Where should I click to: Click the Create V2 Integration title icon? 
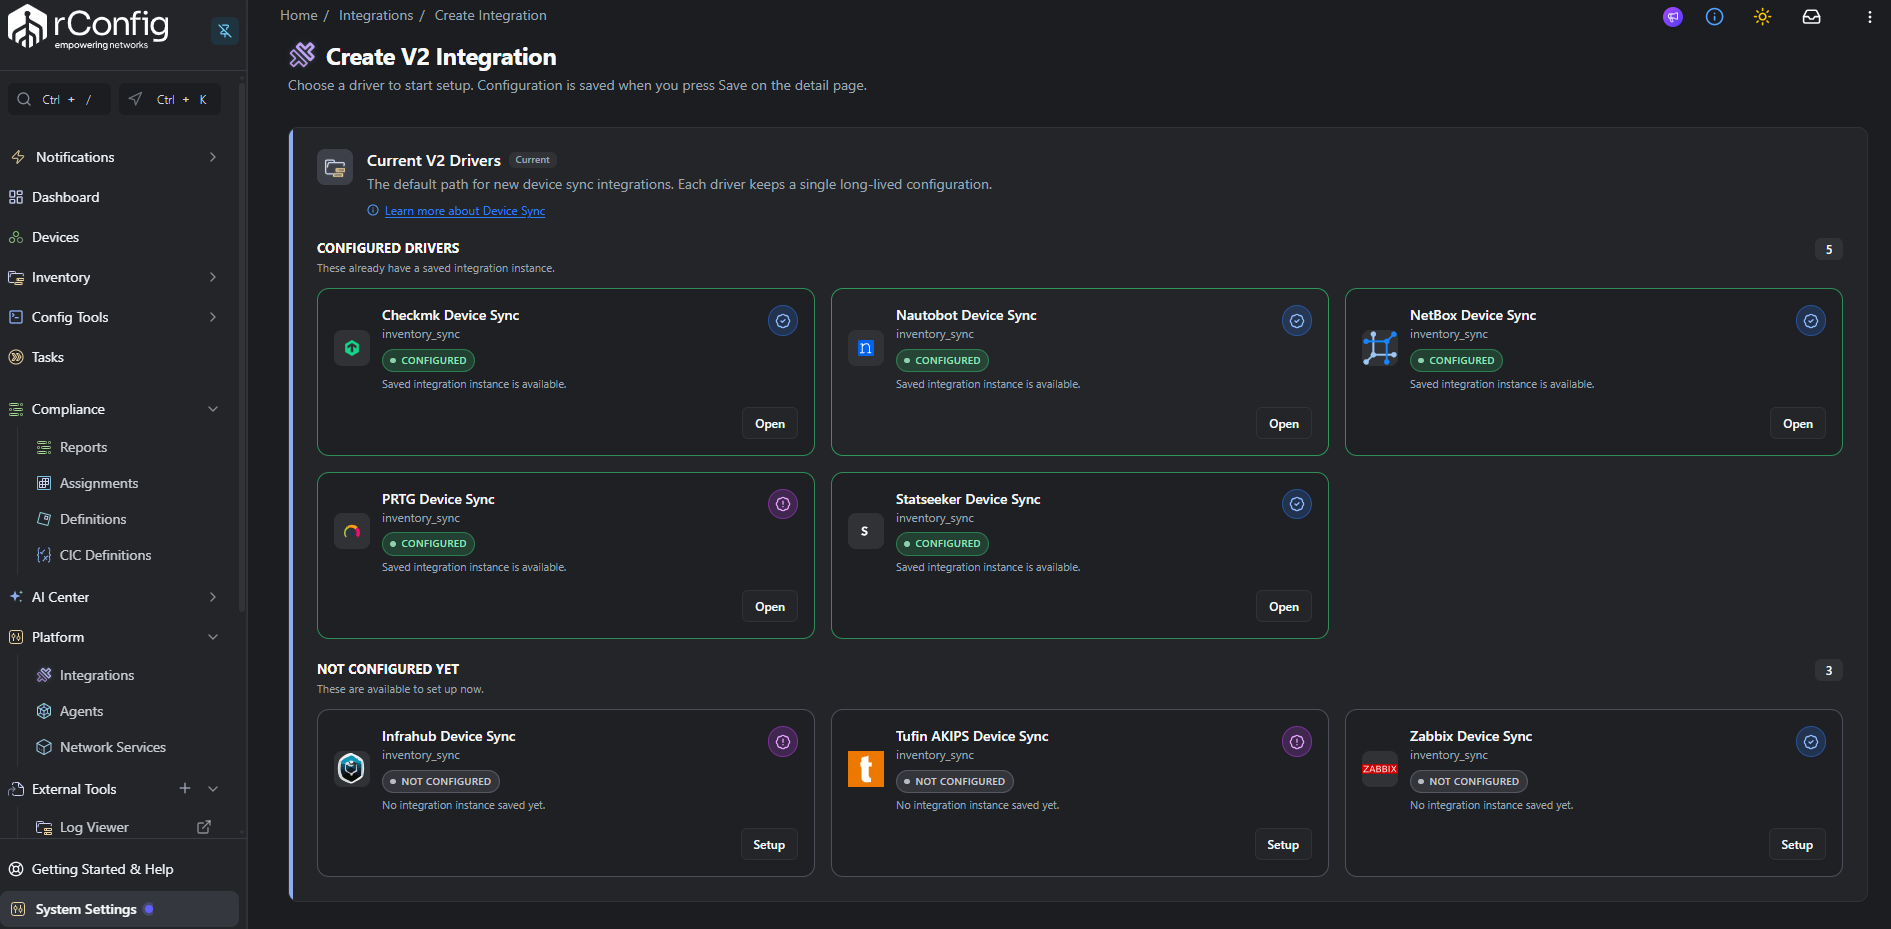tap(302, 55)
